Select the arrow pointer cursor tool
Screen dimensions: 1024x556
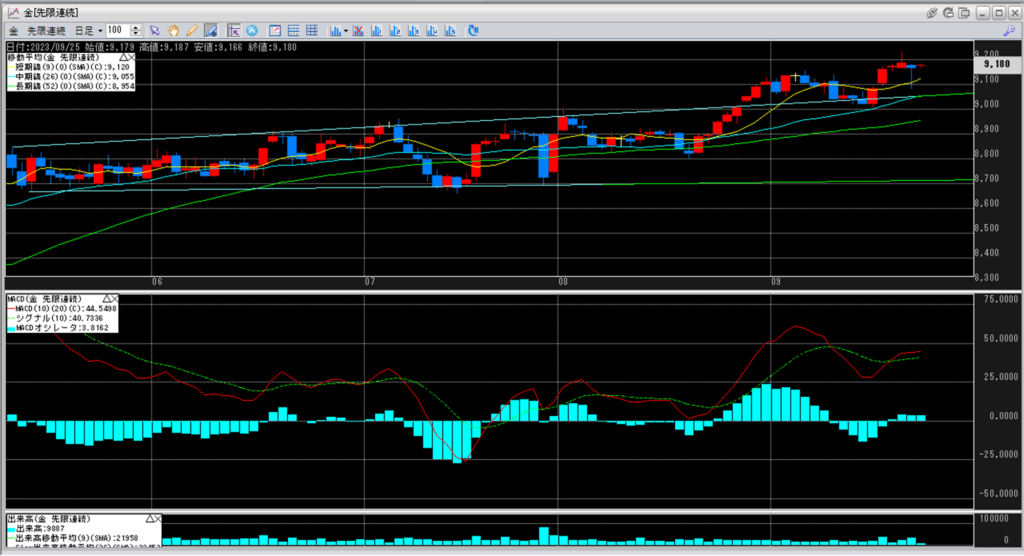tap(155, 30)
